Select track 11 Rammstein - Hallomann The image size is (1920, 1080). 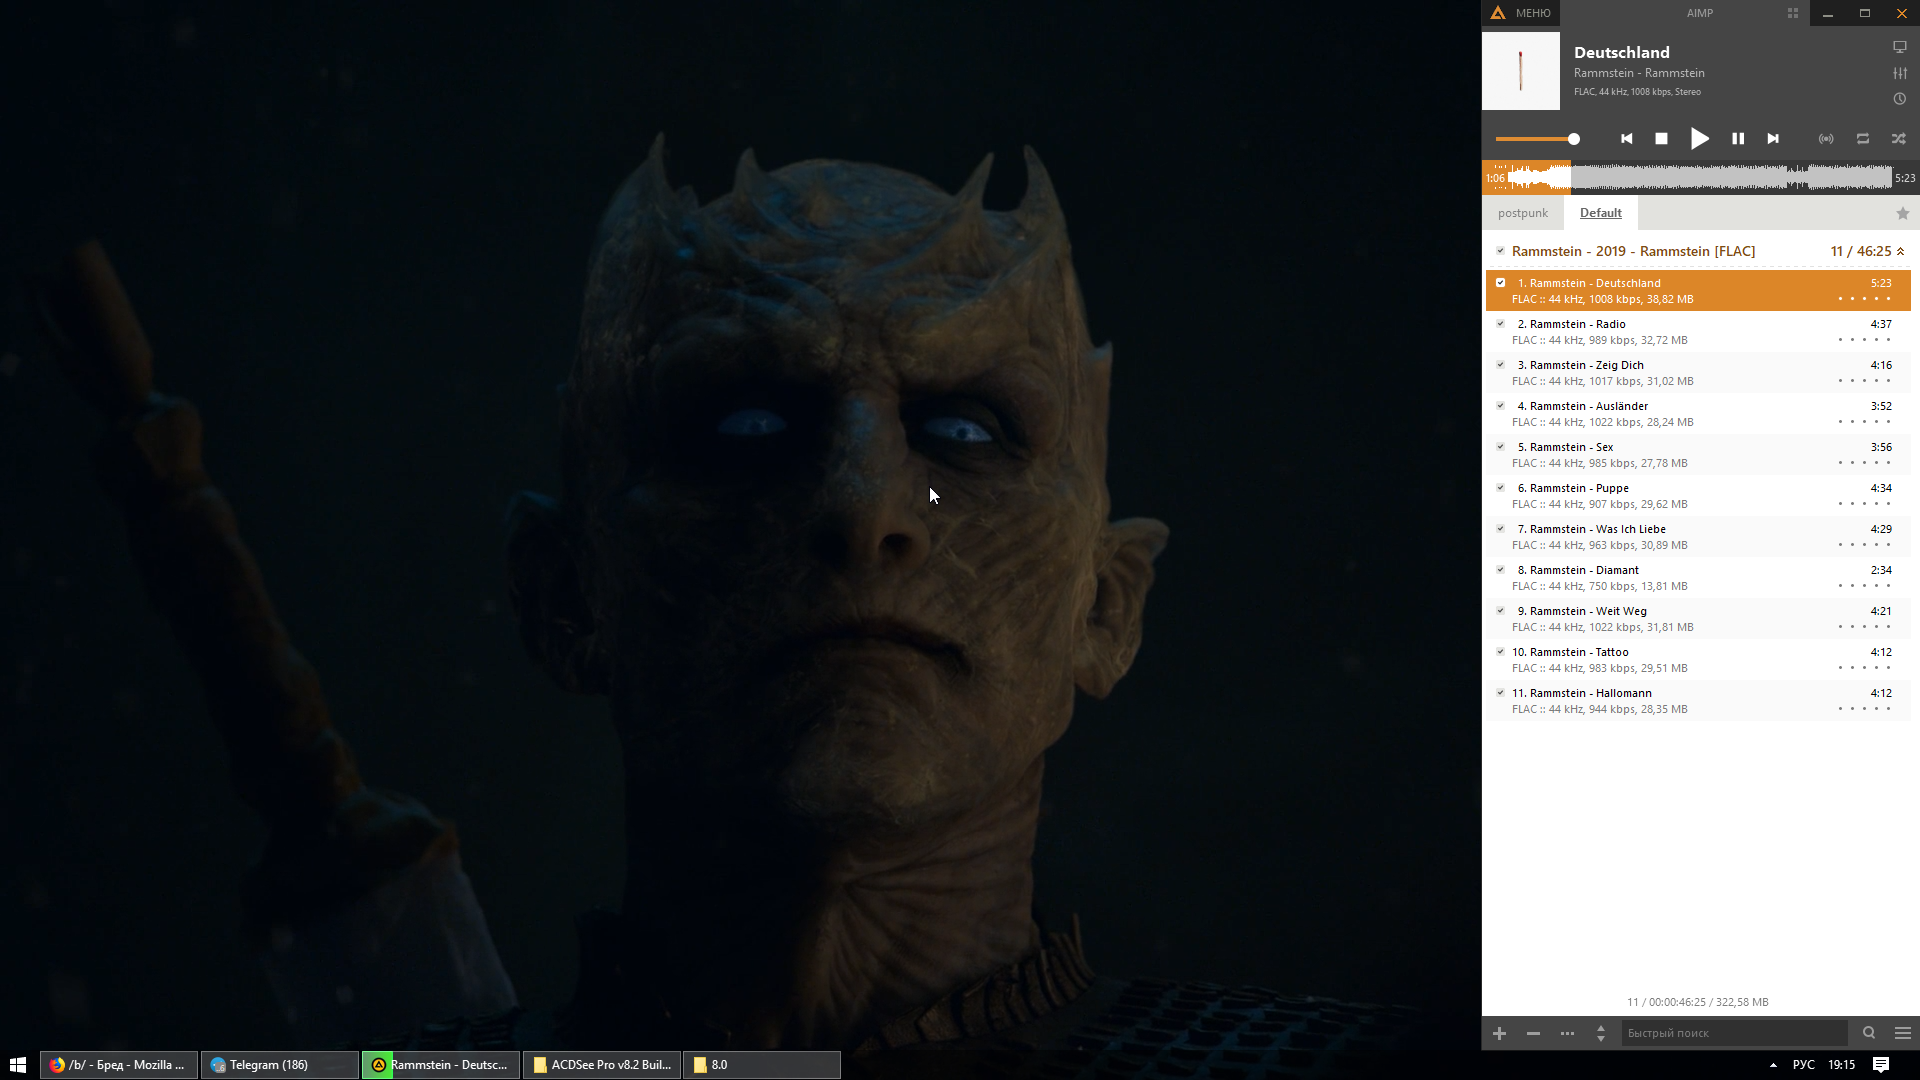click(x=1698, y=701)
